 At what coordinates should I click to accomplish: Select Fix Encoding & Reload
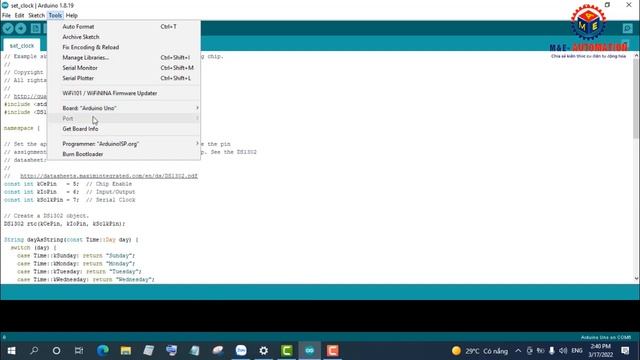click(x=124, y=47)
